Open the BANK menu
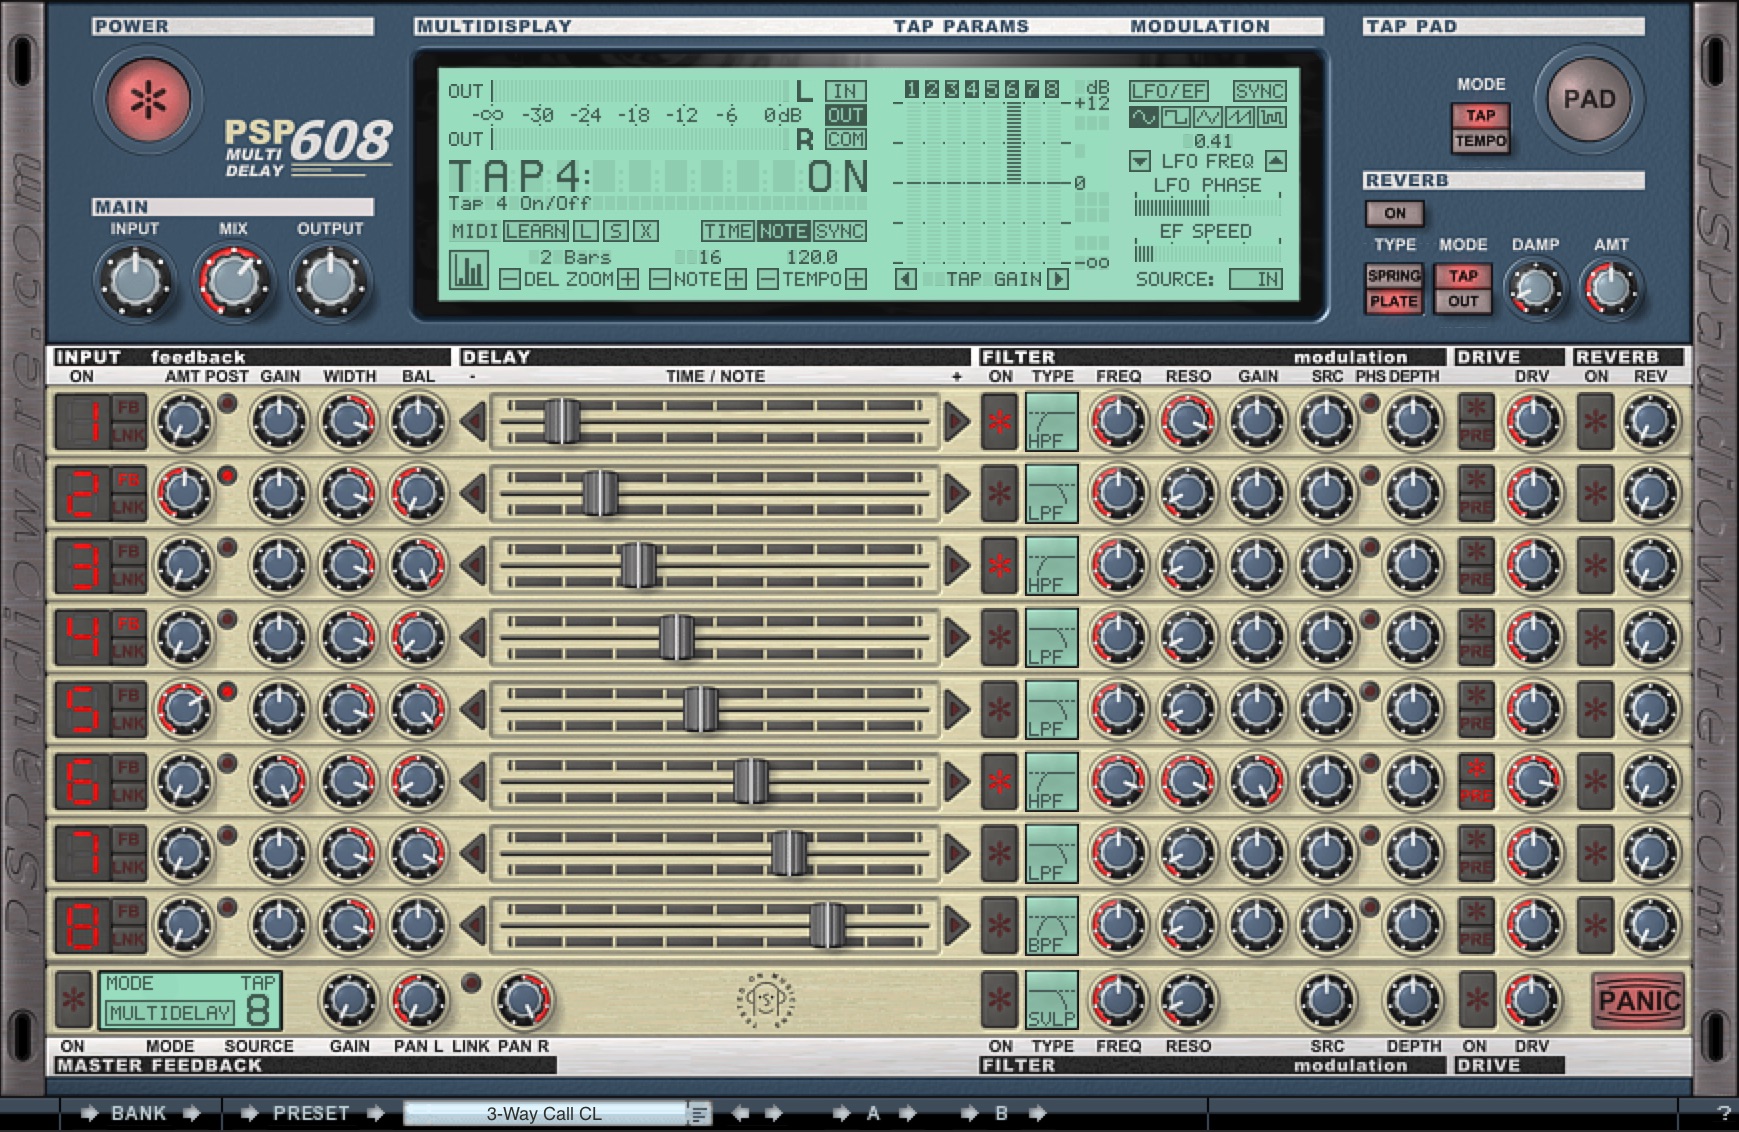The image size is (1739, 1132). tap(139, 1113)
